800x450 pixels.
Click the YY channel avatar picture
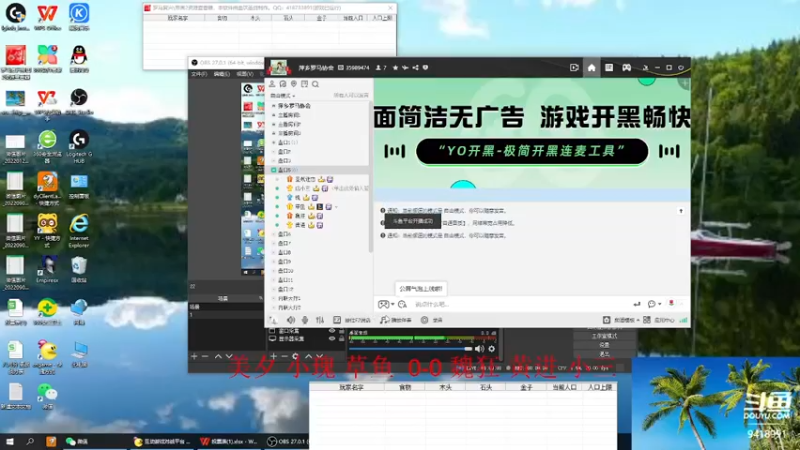(x=279, y=67)
